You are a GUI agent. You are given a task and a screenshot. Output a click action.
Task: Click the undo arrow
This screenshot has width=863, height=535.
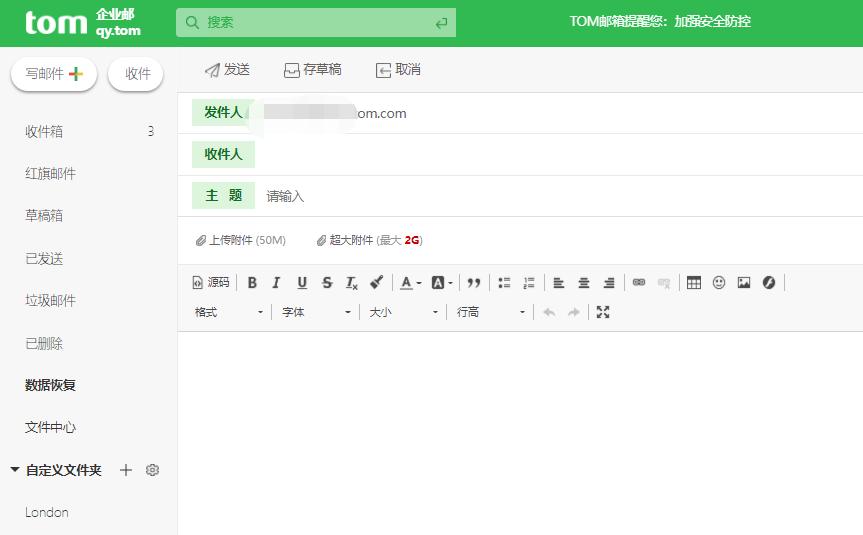pyautogui.click(x=549, y=312)
